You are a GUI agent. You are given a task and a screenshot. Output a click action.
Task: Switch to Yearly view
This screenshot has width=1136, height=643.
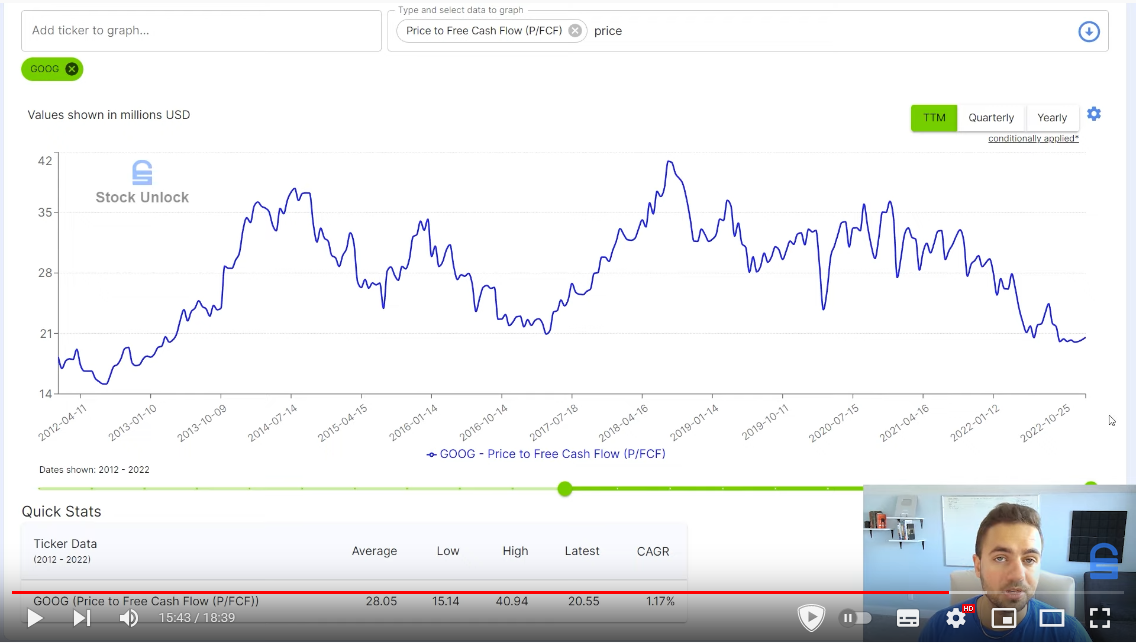(x=1052, y=117)
